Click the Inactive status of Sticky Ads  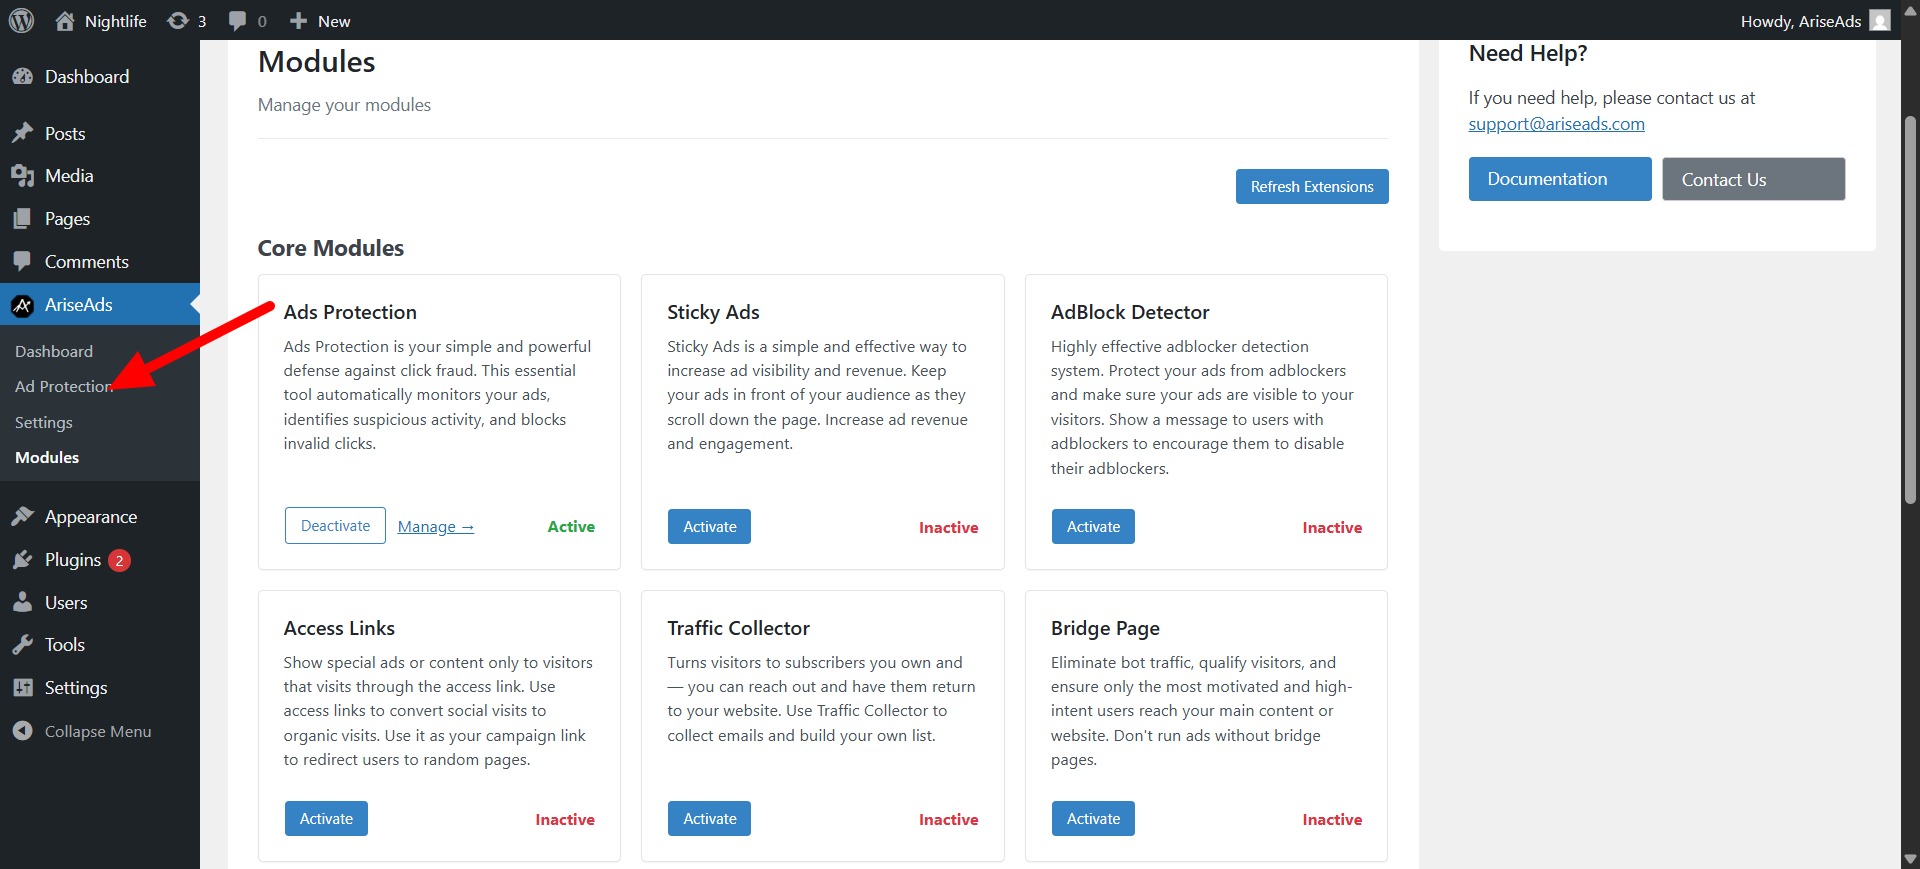pos(949,528)
